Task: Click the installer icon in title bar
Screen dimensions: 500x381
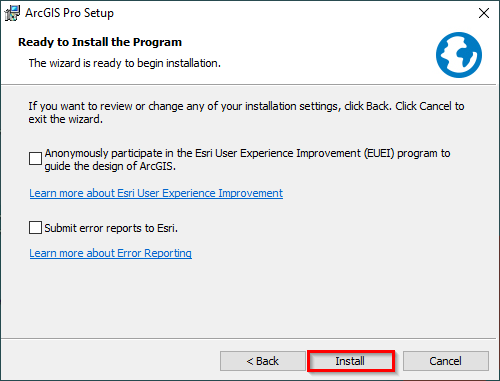Action: point(12,13)
